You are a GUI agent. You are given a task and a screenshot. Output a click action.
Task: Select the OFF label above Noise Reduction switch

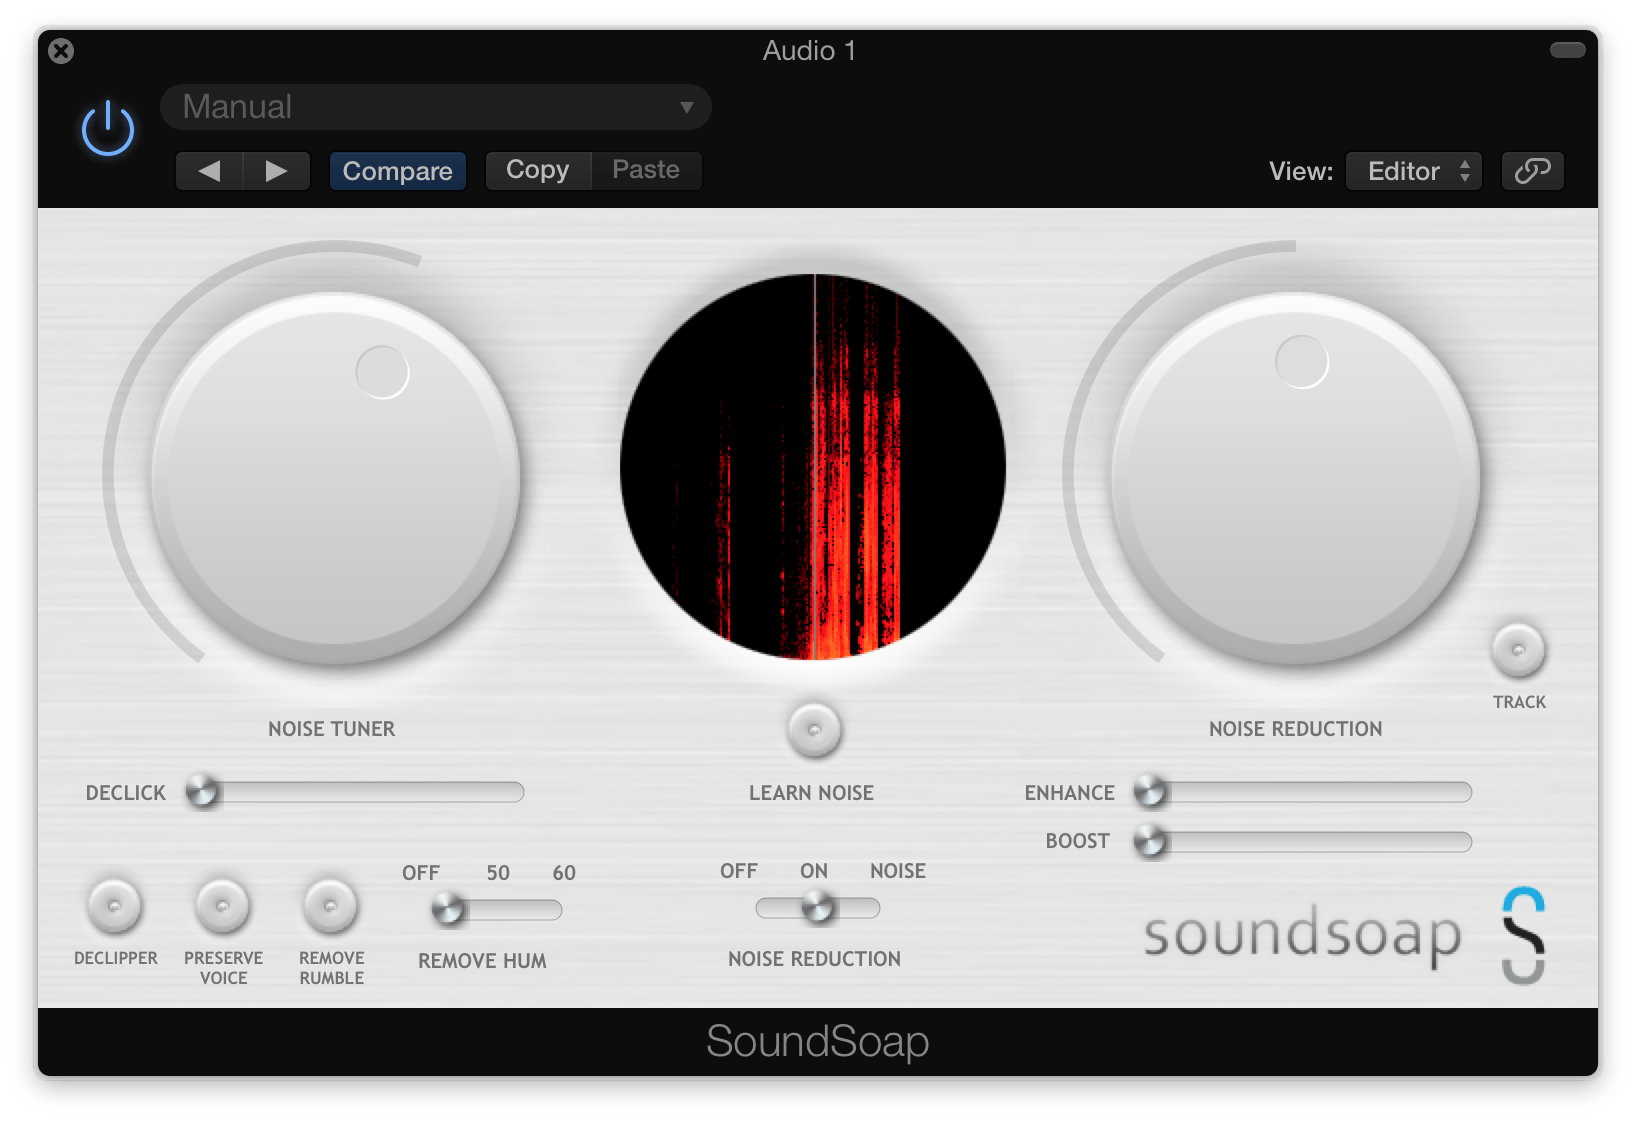[739, 871]
